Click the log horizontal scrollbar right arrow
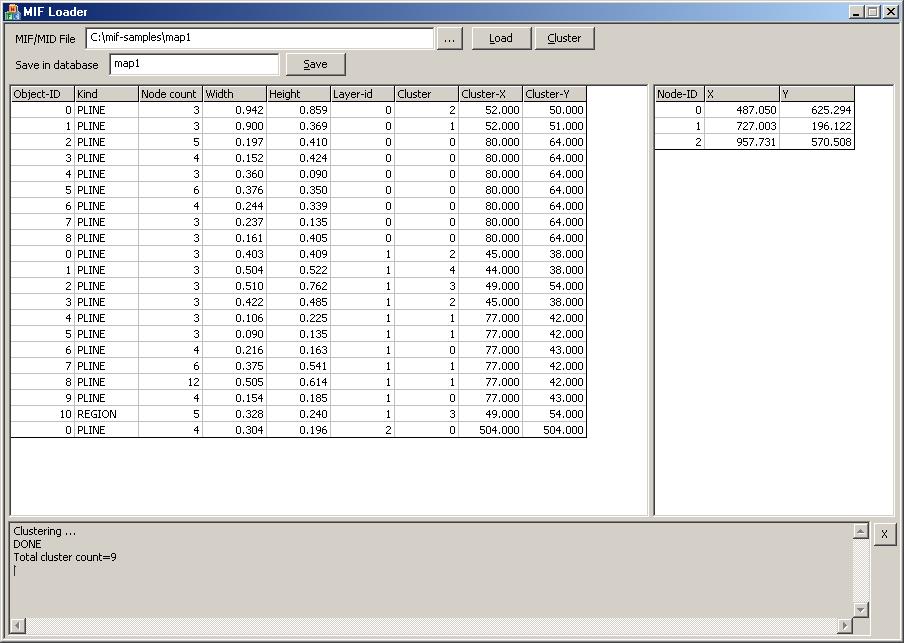This screenshot has width=904, height=643. (845, 626)
